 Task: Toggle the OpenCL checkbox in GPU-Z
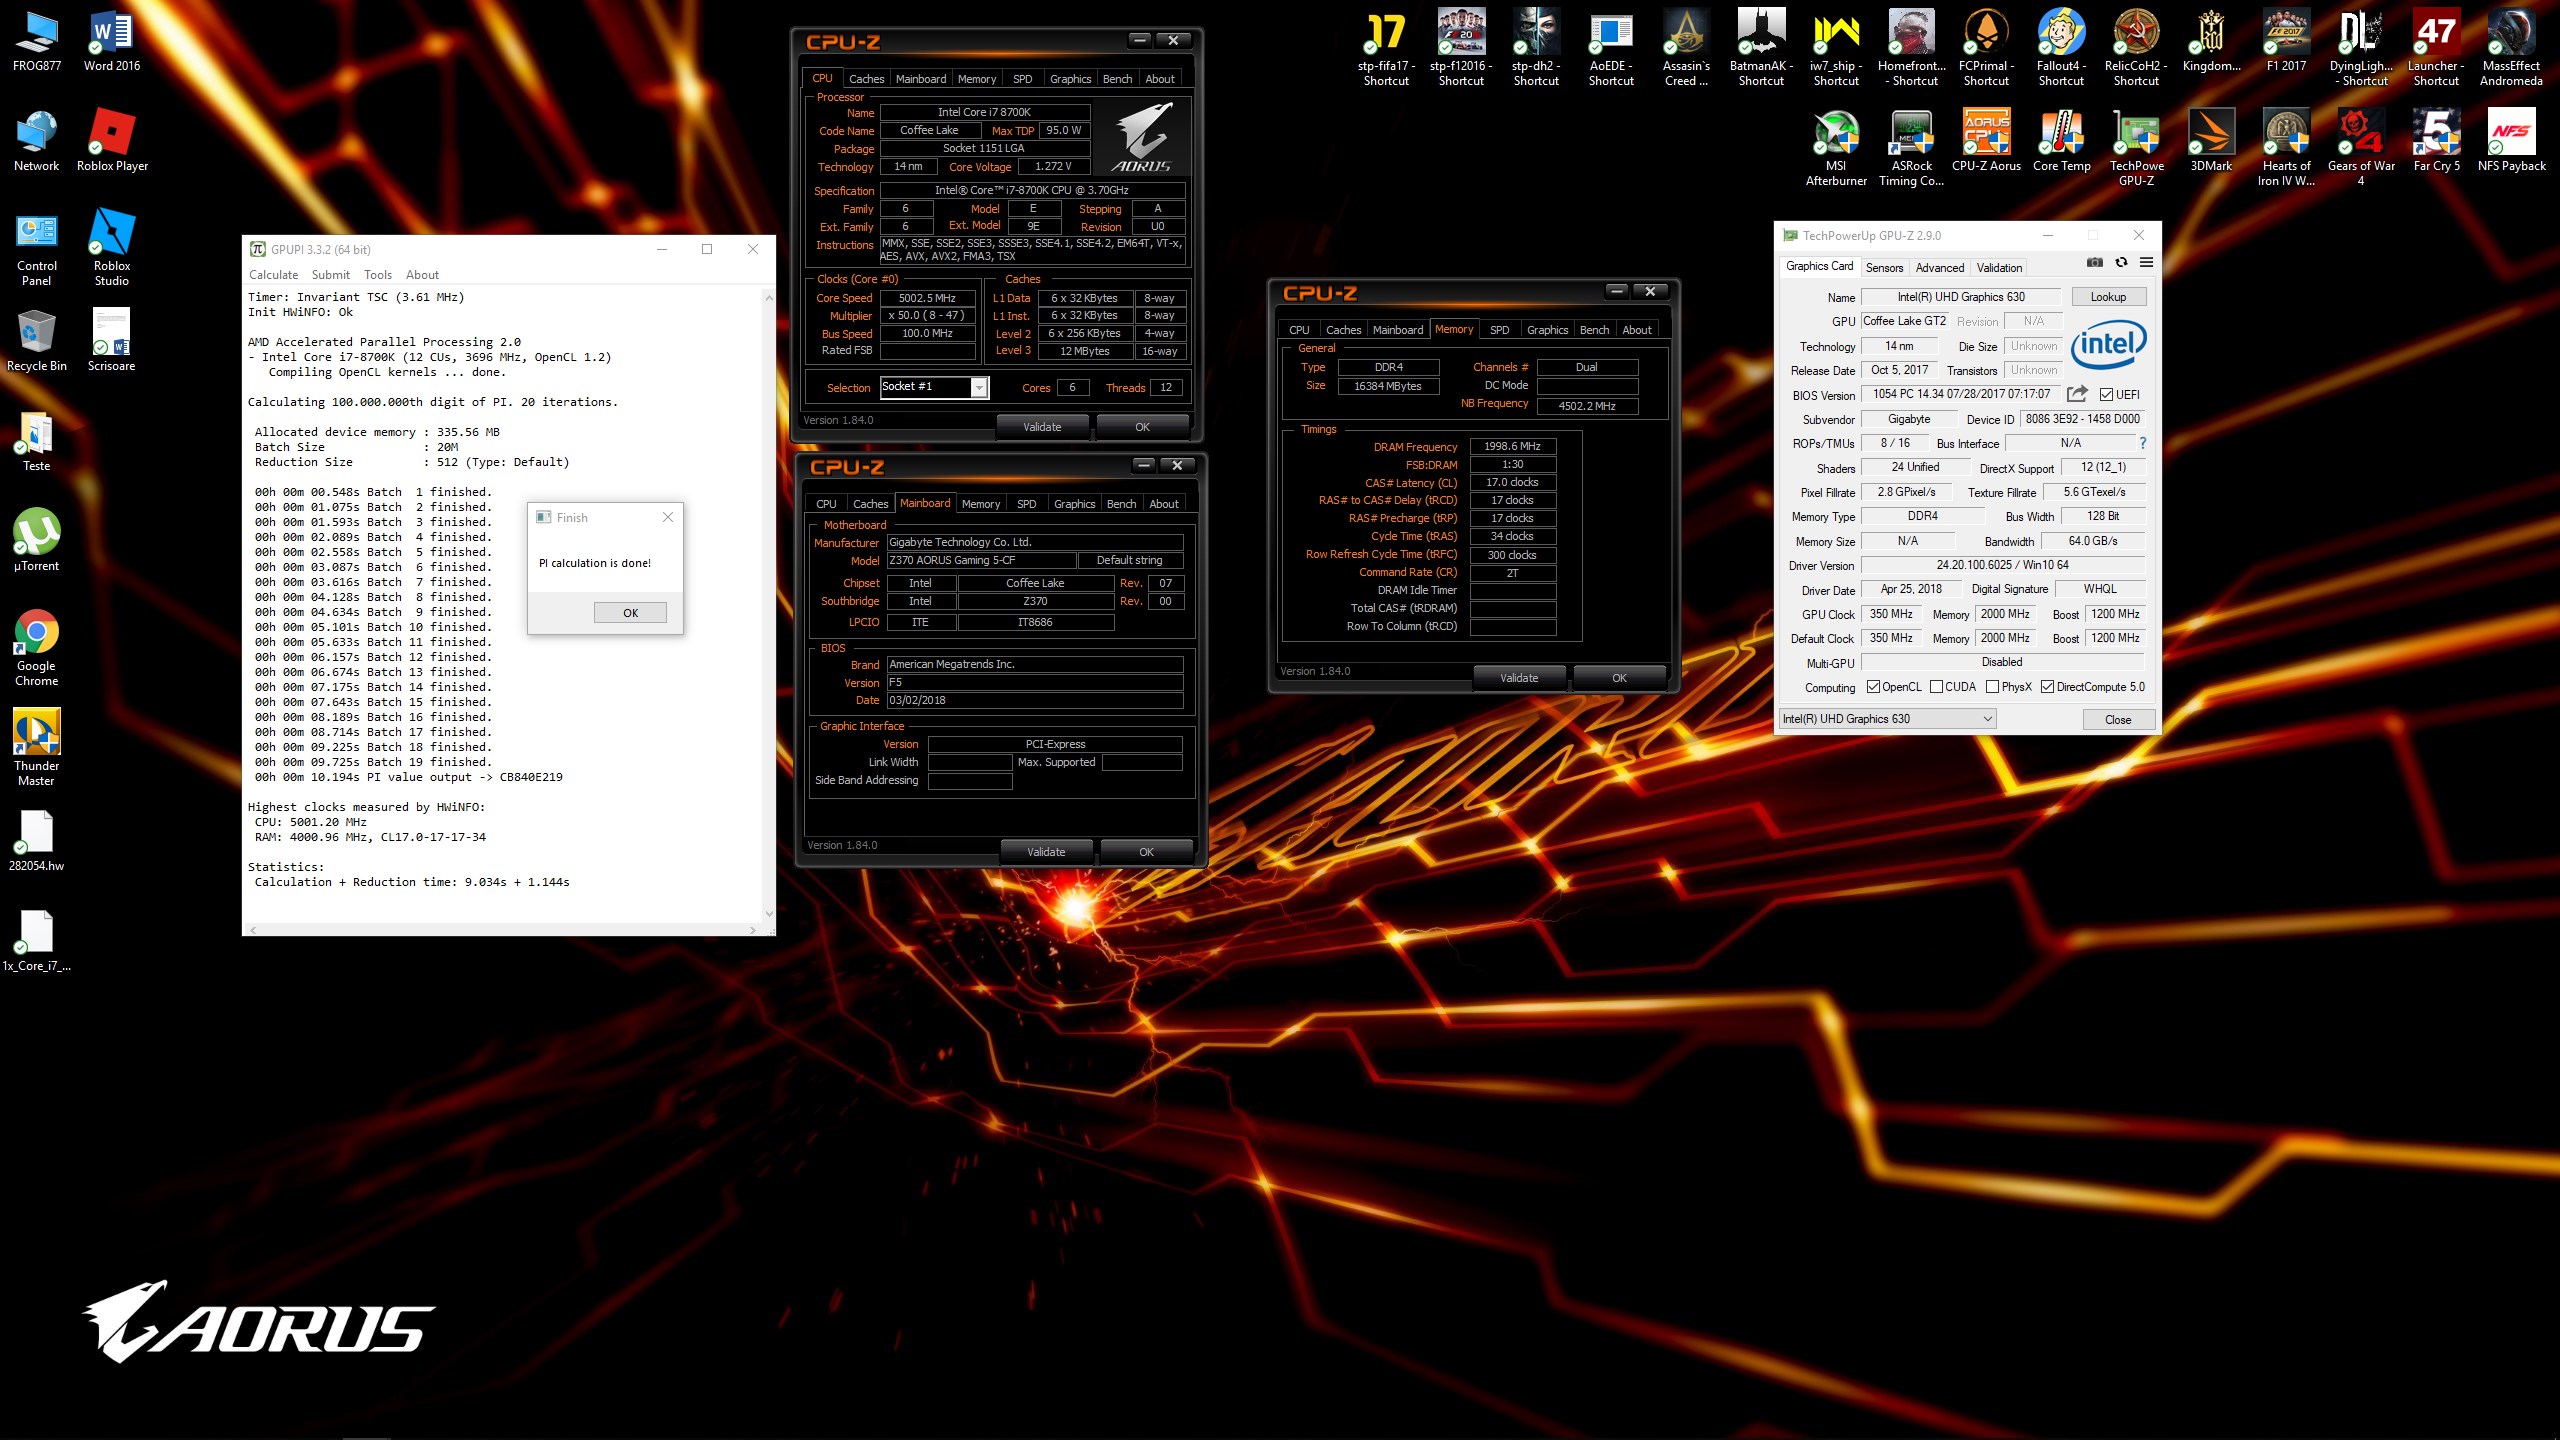coord(1873,687)
